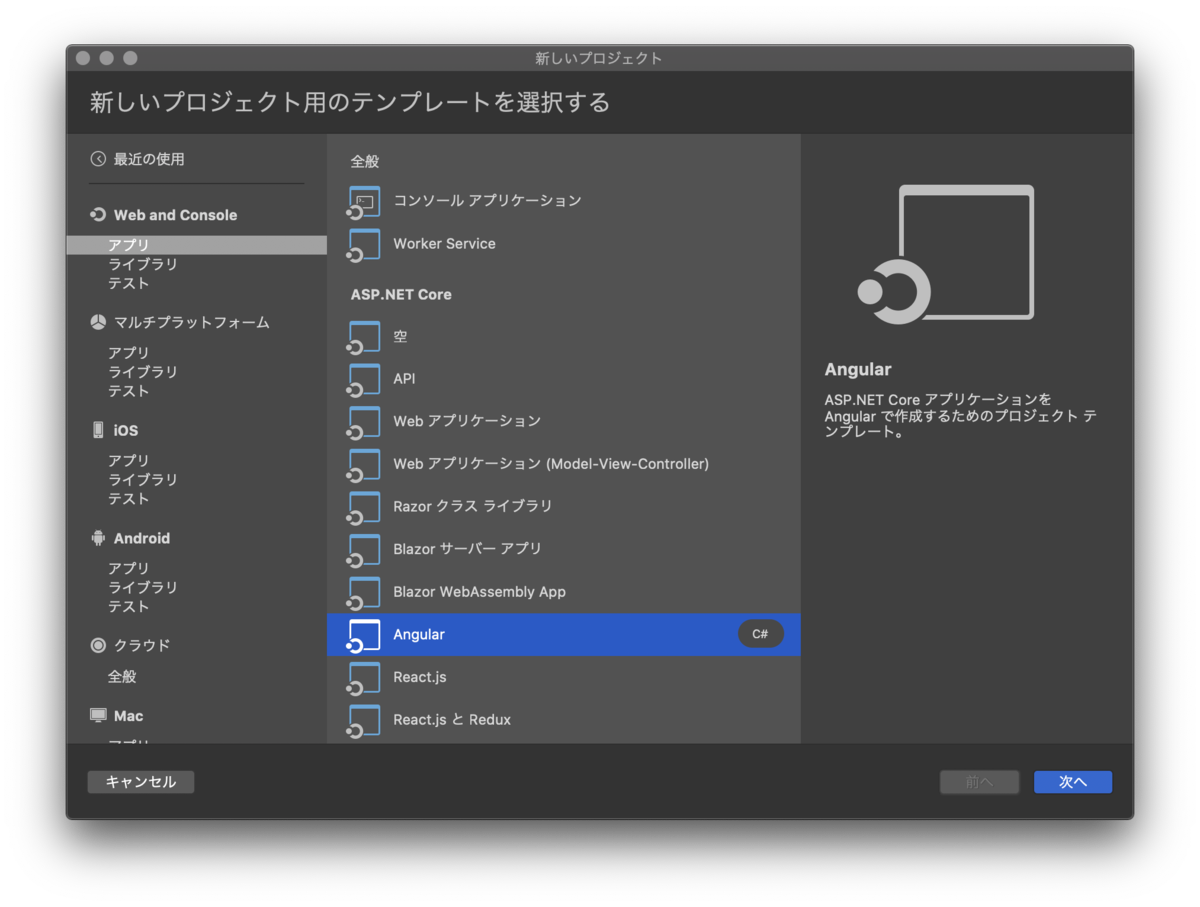The width and height of the screenshot is (1200, 907).
Task: Click the large Angular preview image
Action: tap(946, 255)
